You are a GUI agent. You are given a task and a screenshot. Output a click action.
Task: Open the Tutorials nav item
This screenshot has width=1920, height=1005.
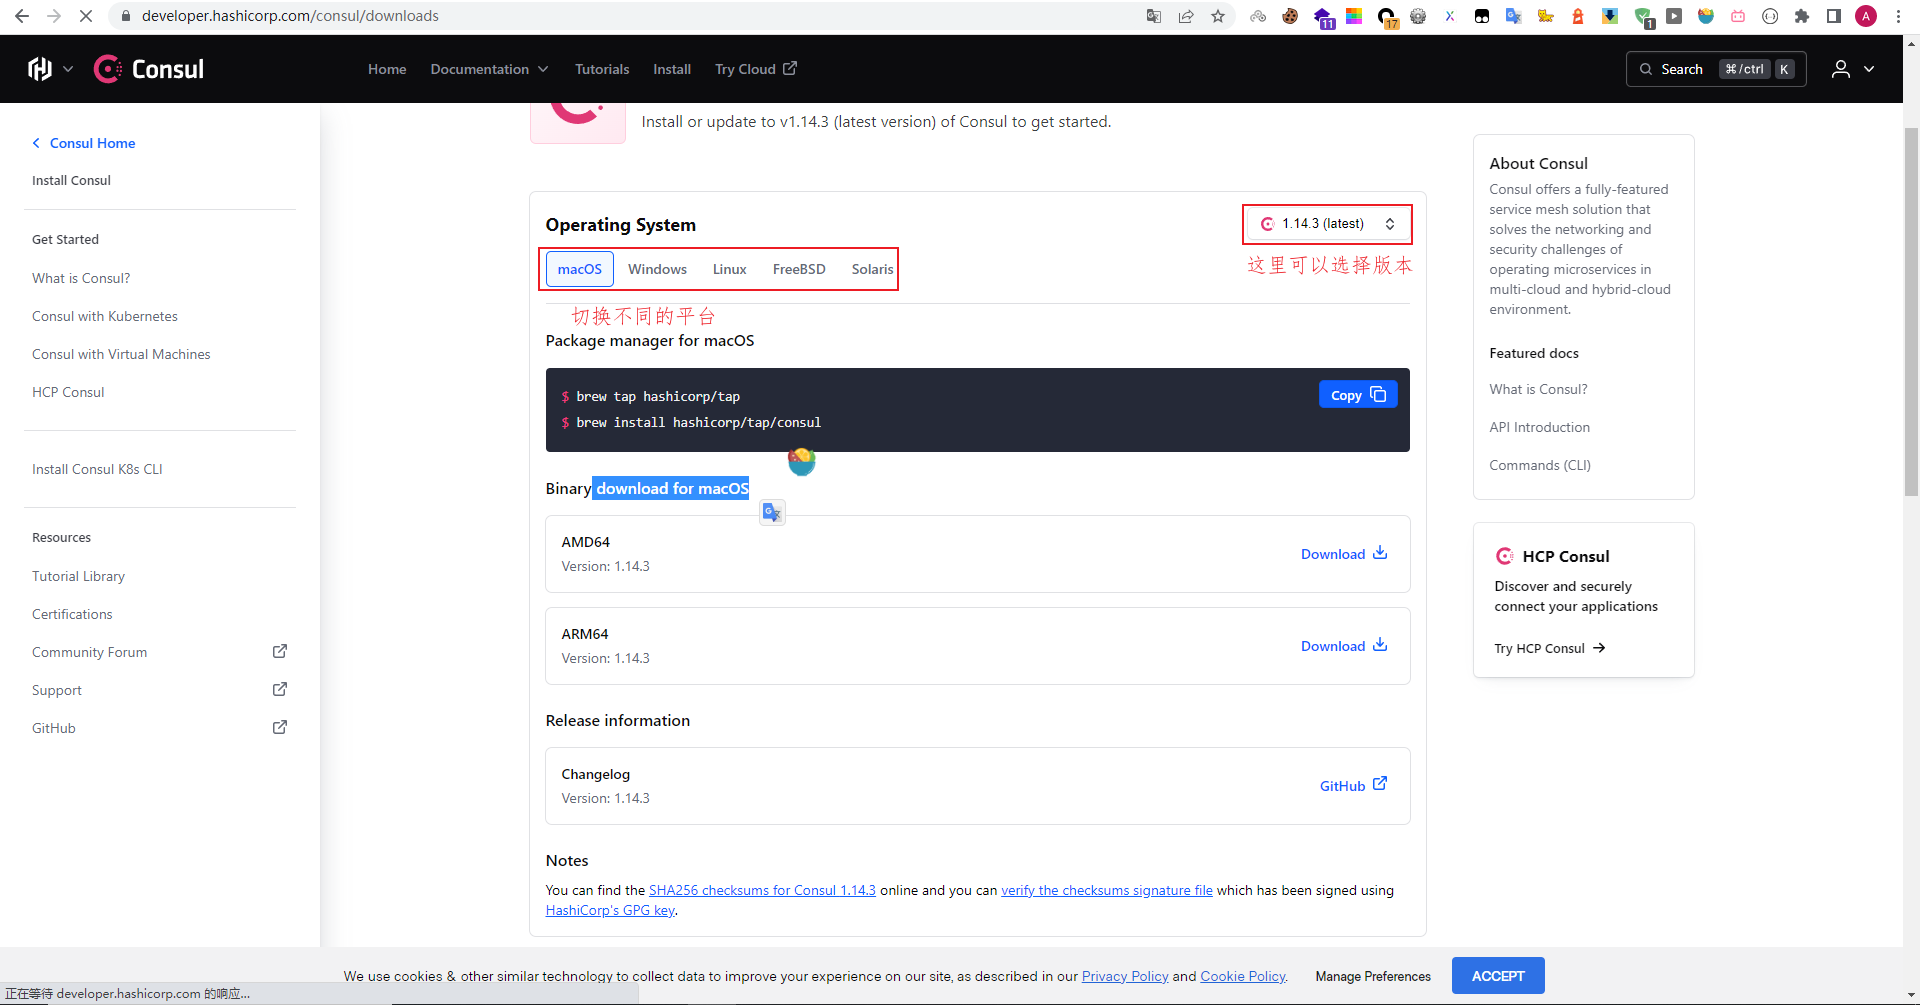(x=602, y=69)
